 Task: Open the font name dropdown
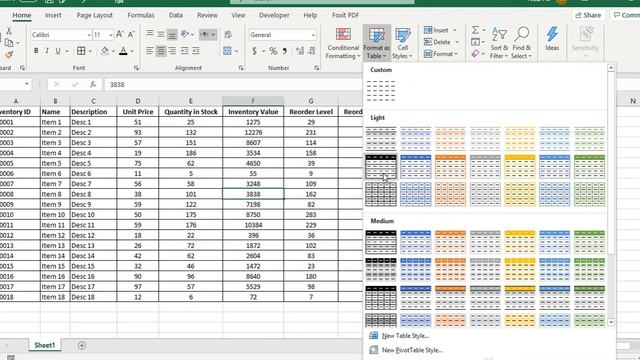click(x=89, y=35)
